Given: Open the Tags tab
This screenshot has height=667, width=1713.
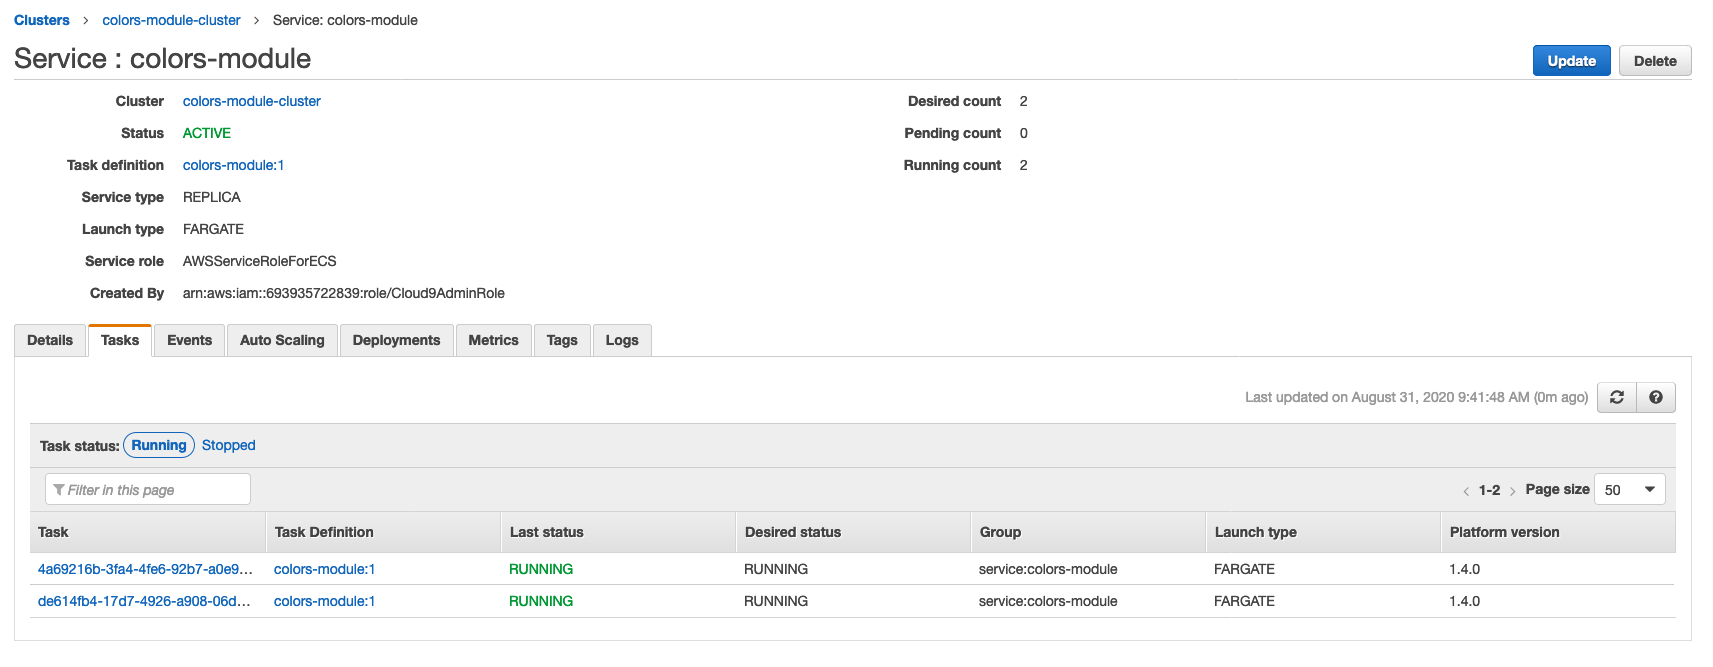Looking at the screenshot, I should tap(562, 340).
